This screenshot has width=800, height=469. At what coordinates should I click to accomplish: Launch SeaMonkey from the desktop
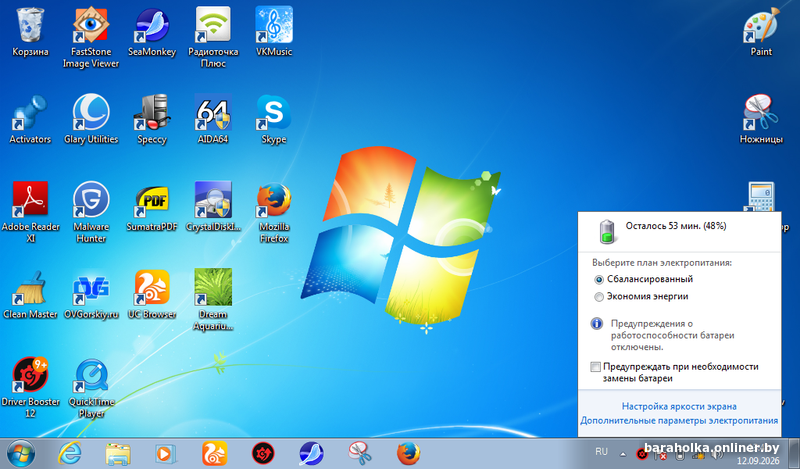(152, 32)
